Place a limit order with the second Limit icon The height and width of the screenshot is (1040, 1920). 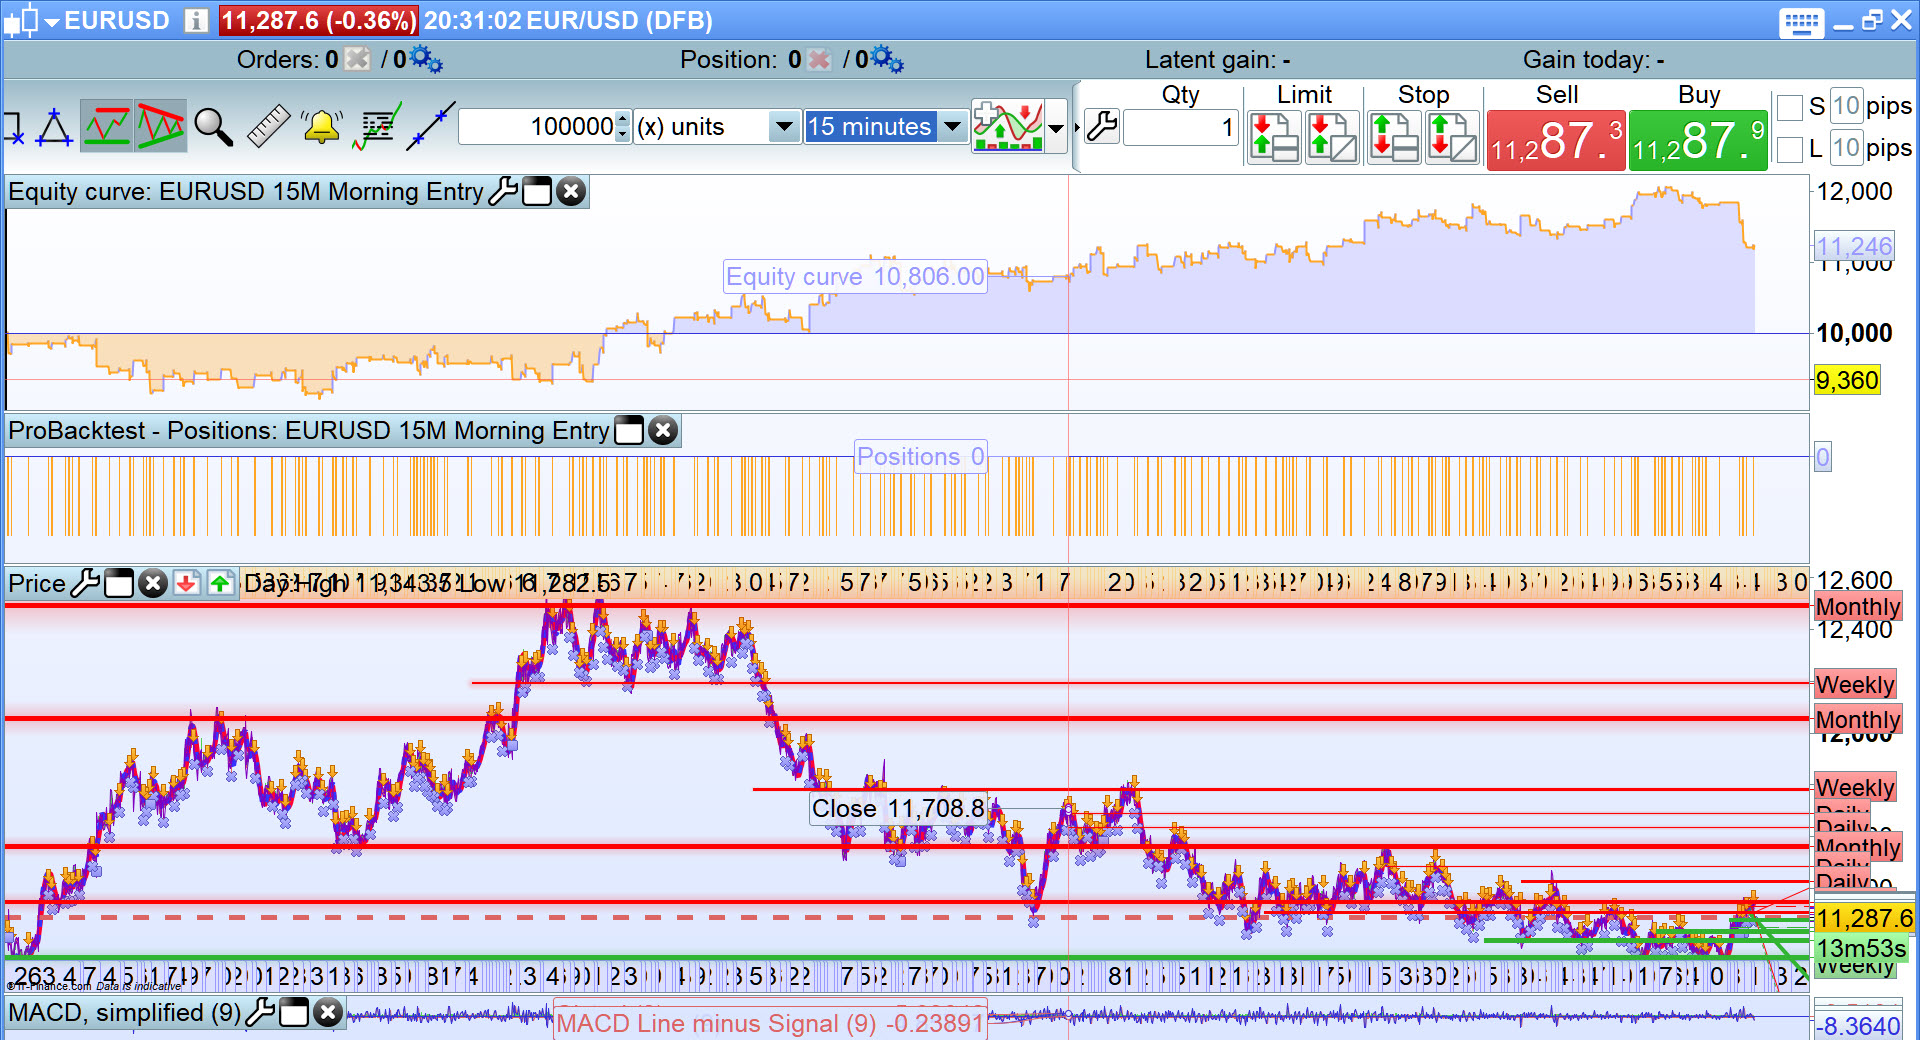(x=1332, y=137)
